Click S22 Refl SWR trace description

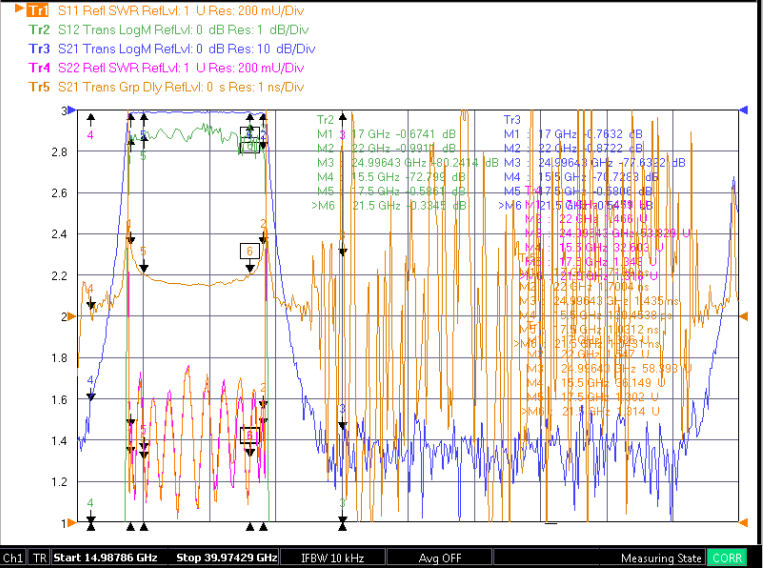pyautogui.click(x=181, y=68)
